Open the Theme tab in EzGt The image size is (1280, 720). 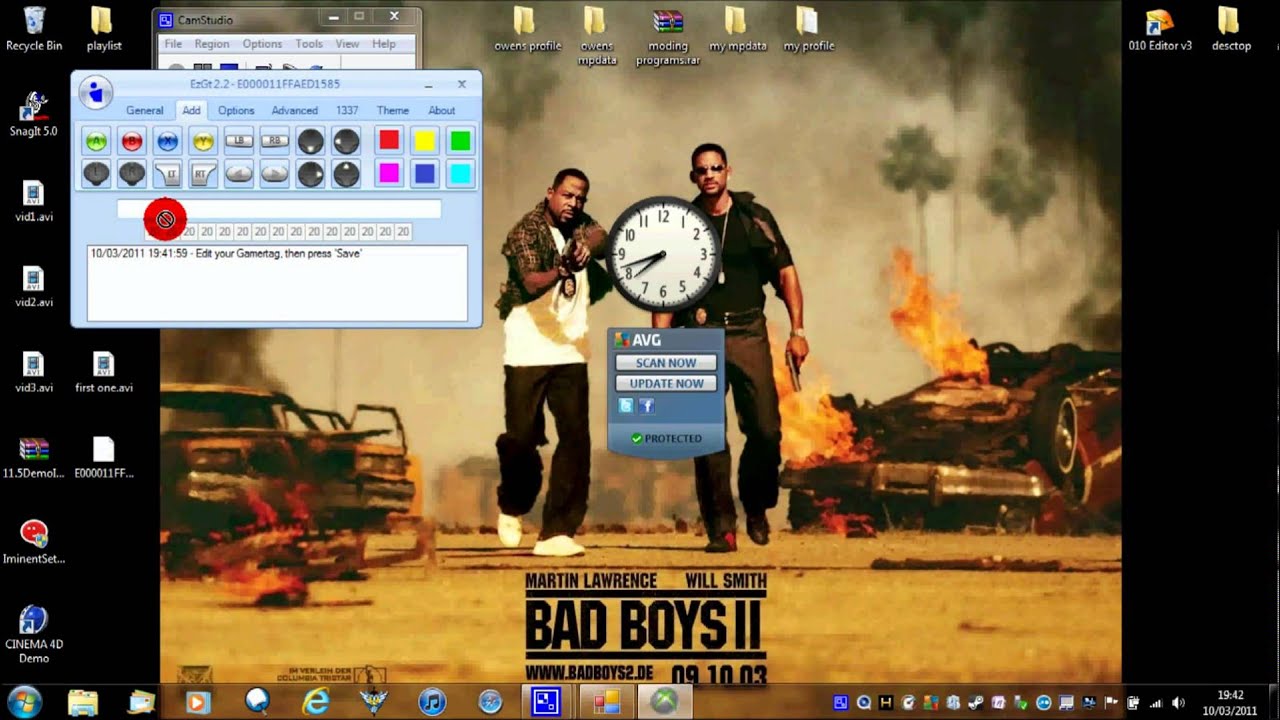click(392, 110)
